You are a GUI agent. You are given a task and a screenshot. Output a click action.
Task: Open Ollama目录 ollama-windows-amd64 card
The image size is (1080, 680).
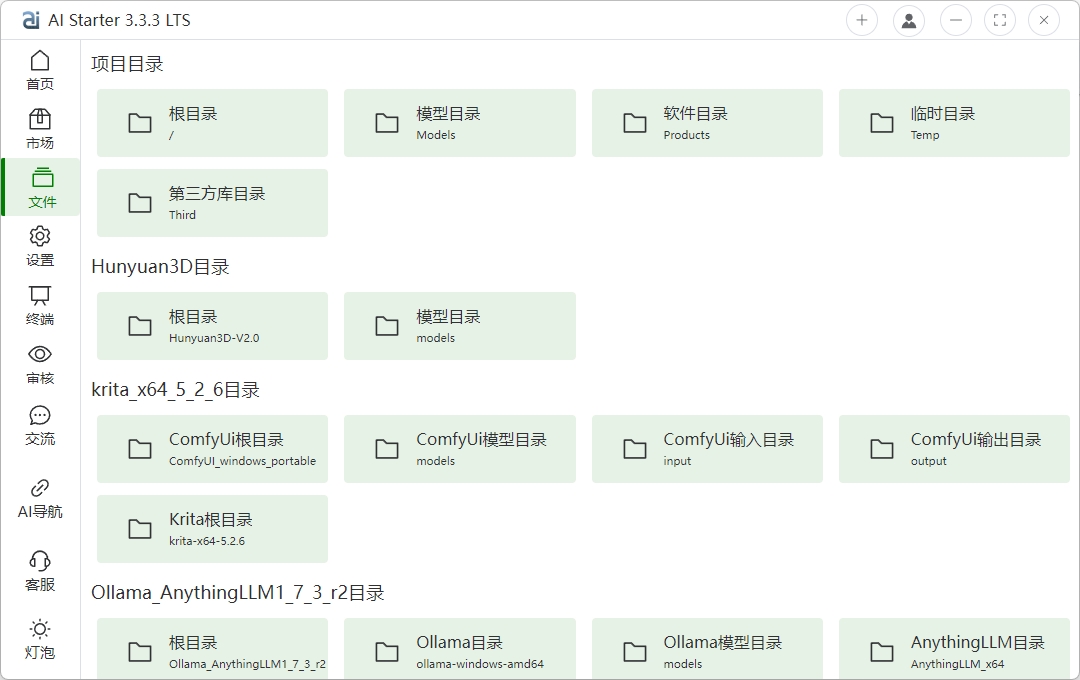[459, 648]
